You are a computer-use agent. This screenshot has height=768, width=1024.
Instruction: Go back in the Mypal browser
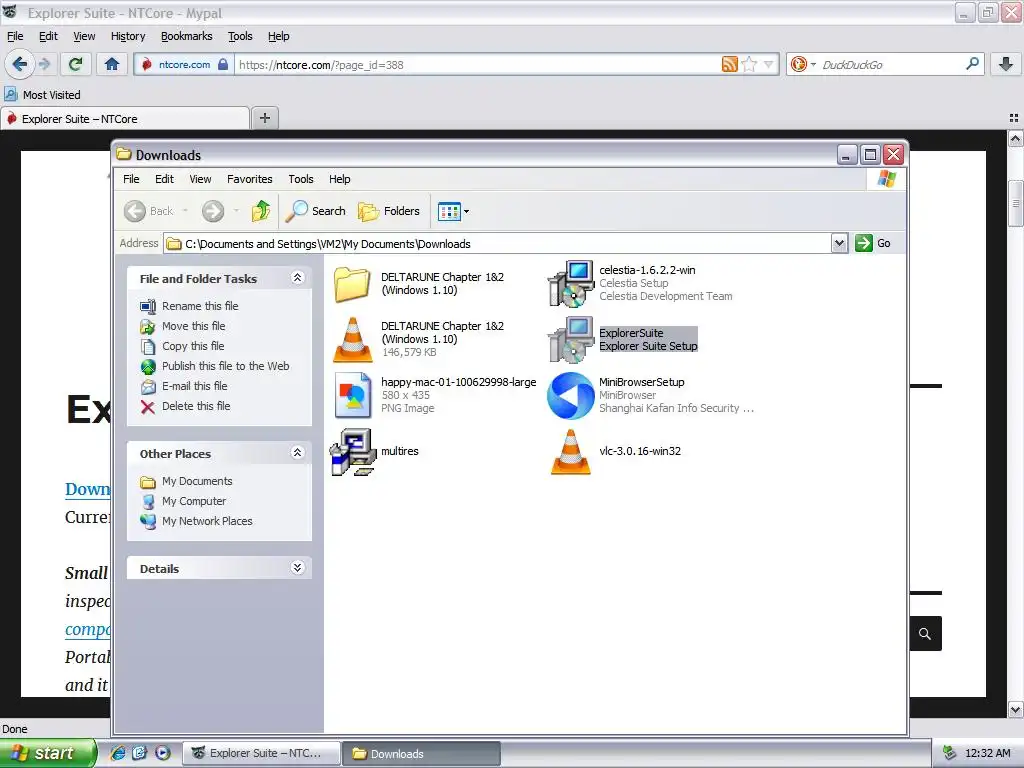coord(20,64)
